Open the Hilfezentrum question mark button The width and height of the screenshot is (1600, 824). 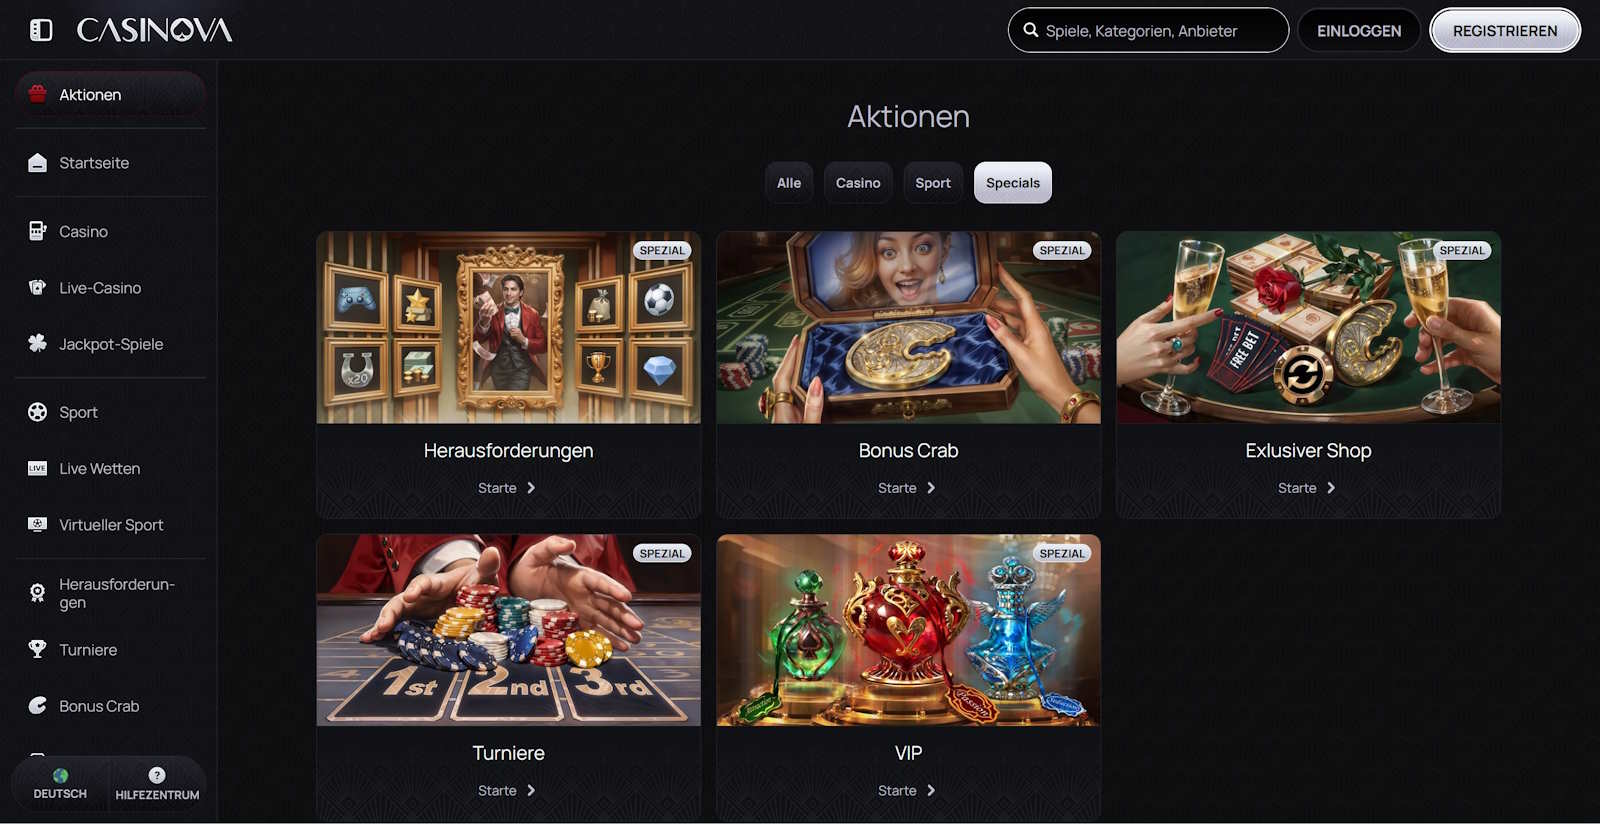(x=157, y=784)
